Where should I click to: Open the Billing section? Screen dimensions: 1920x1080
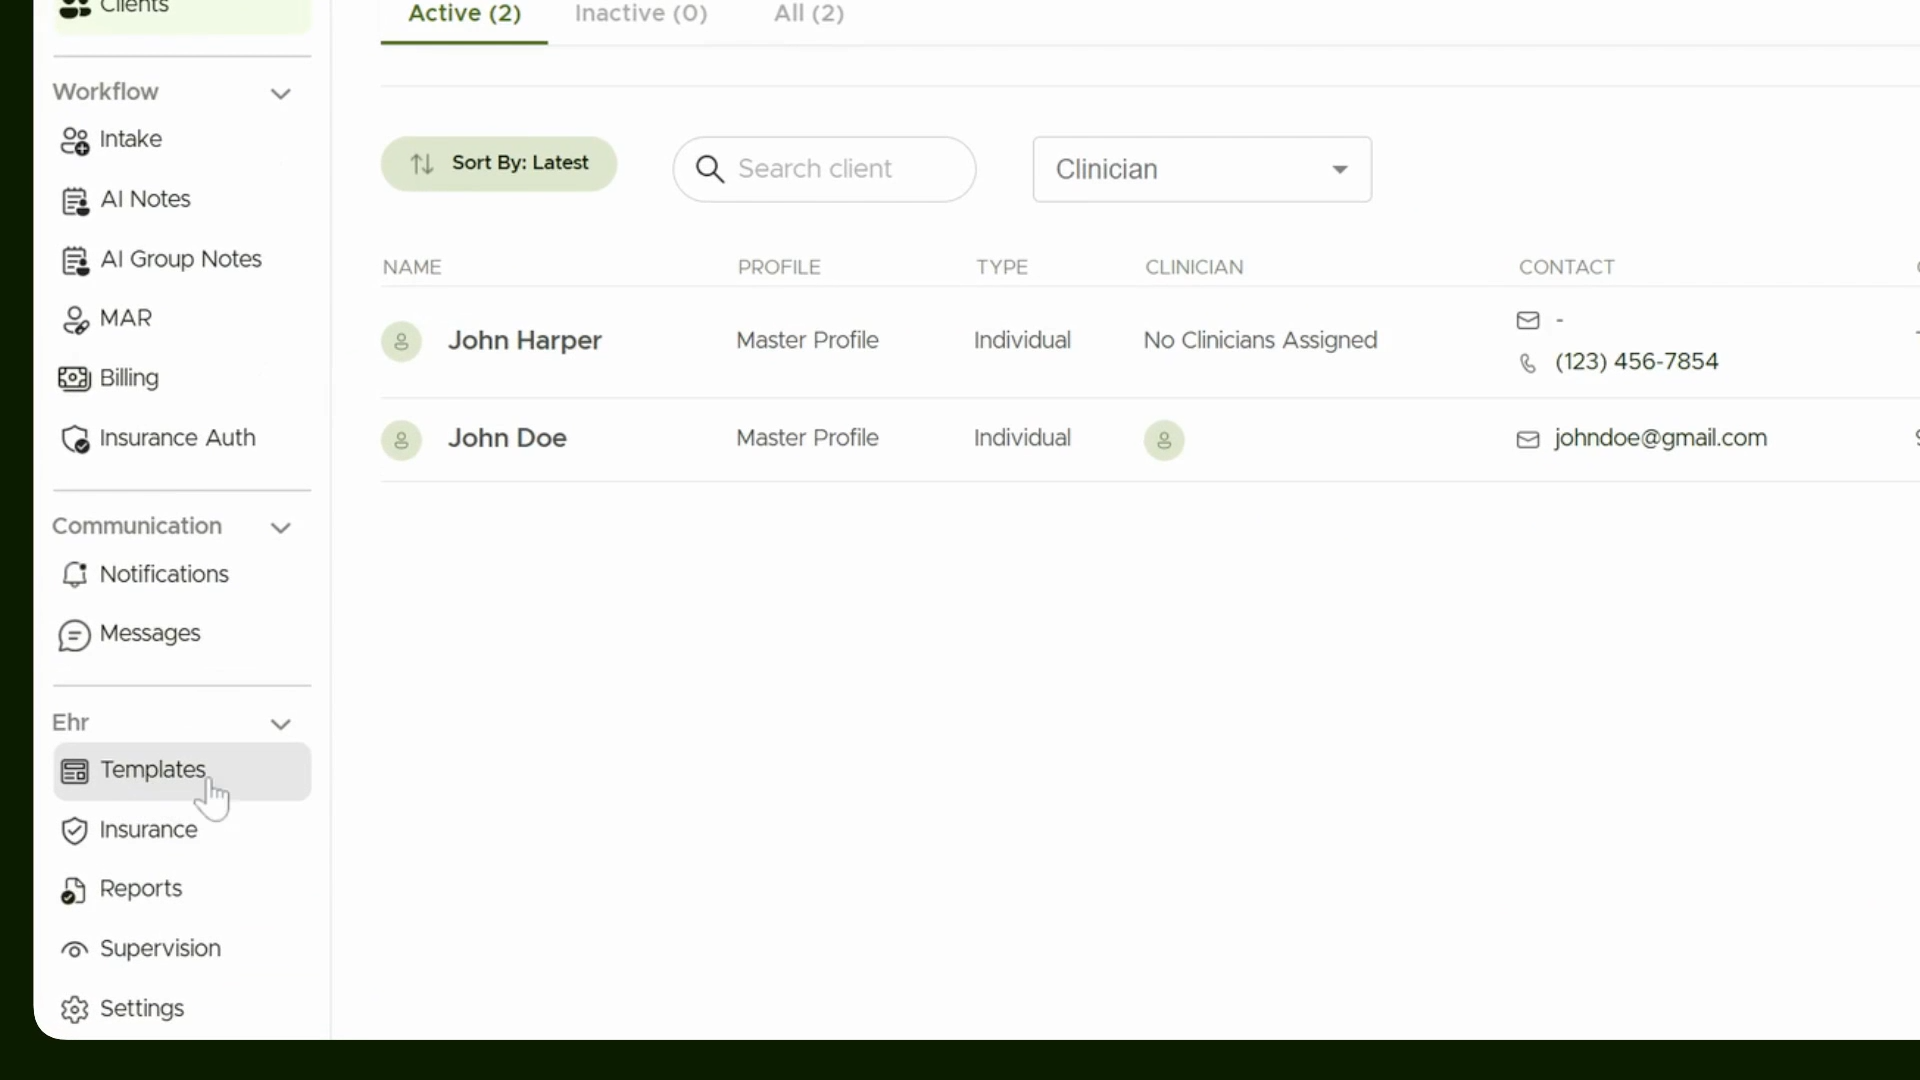181,379
